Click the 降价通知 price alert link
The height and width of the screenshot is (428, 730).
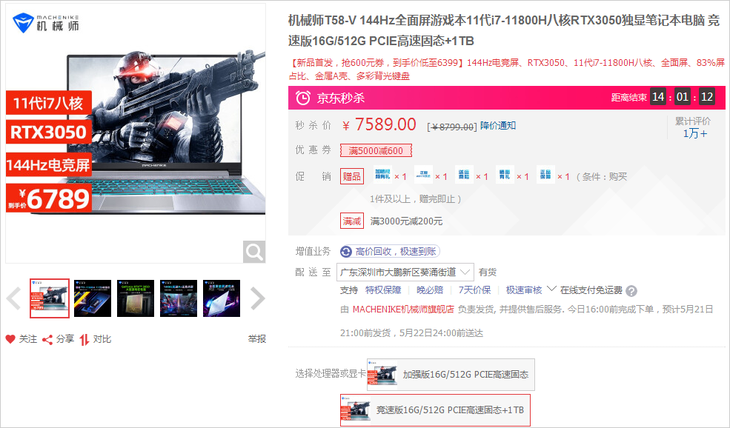coord(498,125)
